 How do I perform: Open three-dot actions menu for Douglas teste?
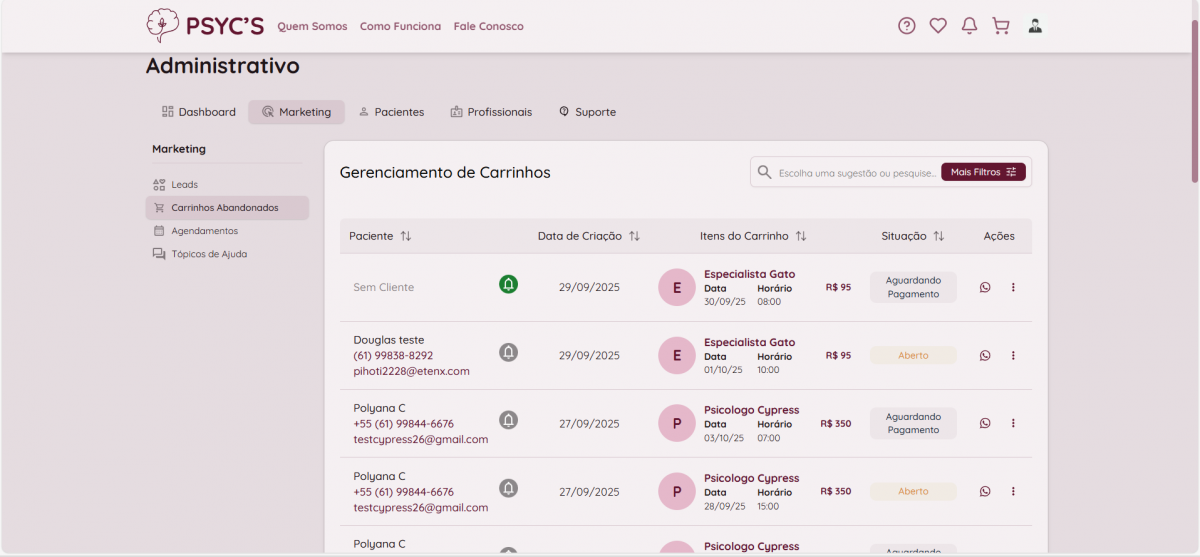(1013, 355)
